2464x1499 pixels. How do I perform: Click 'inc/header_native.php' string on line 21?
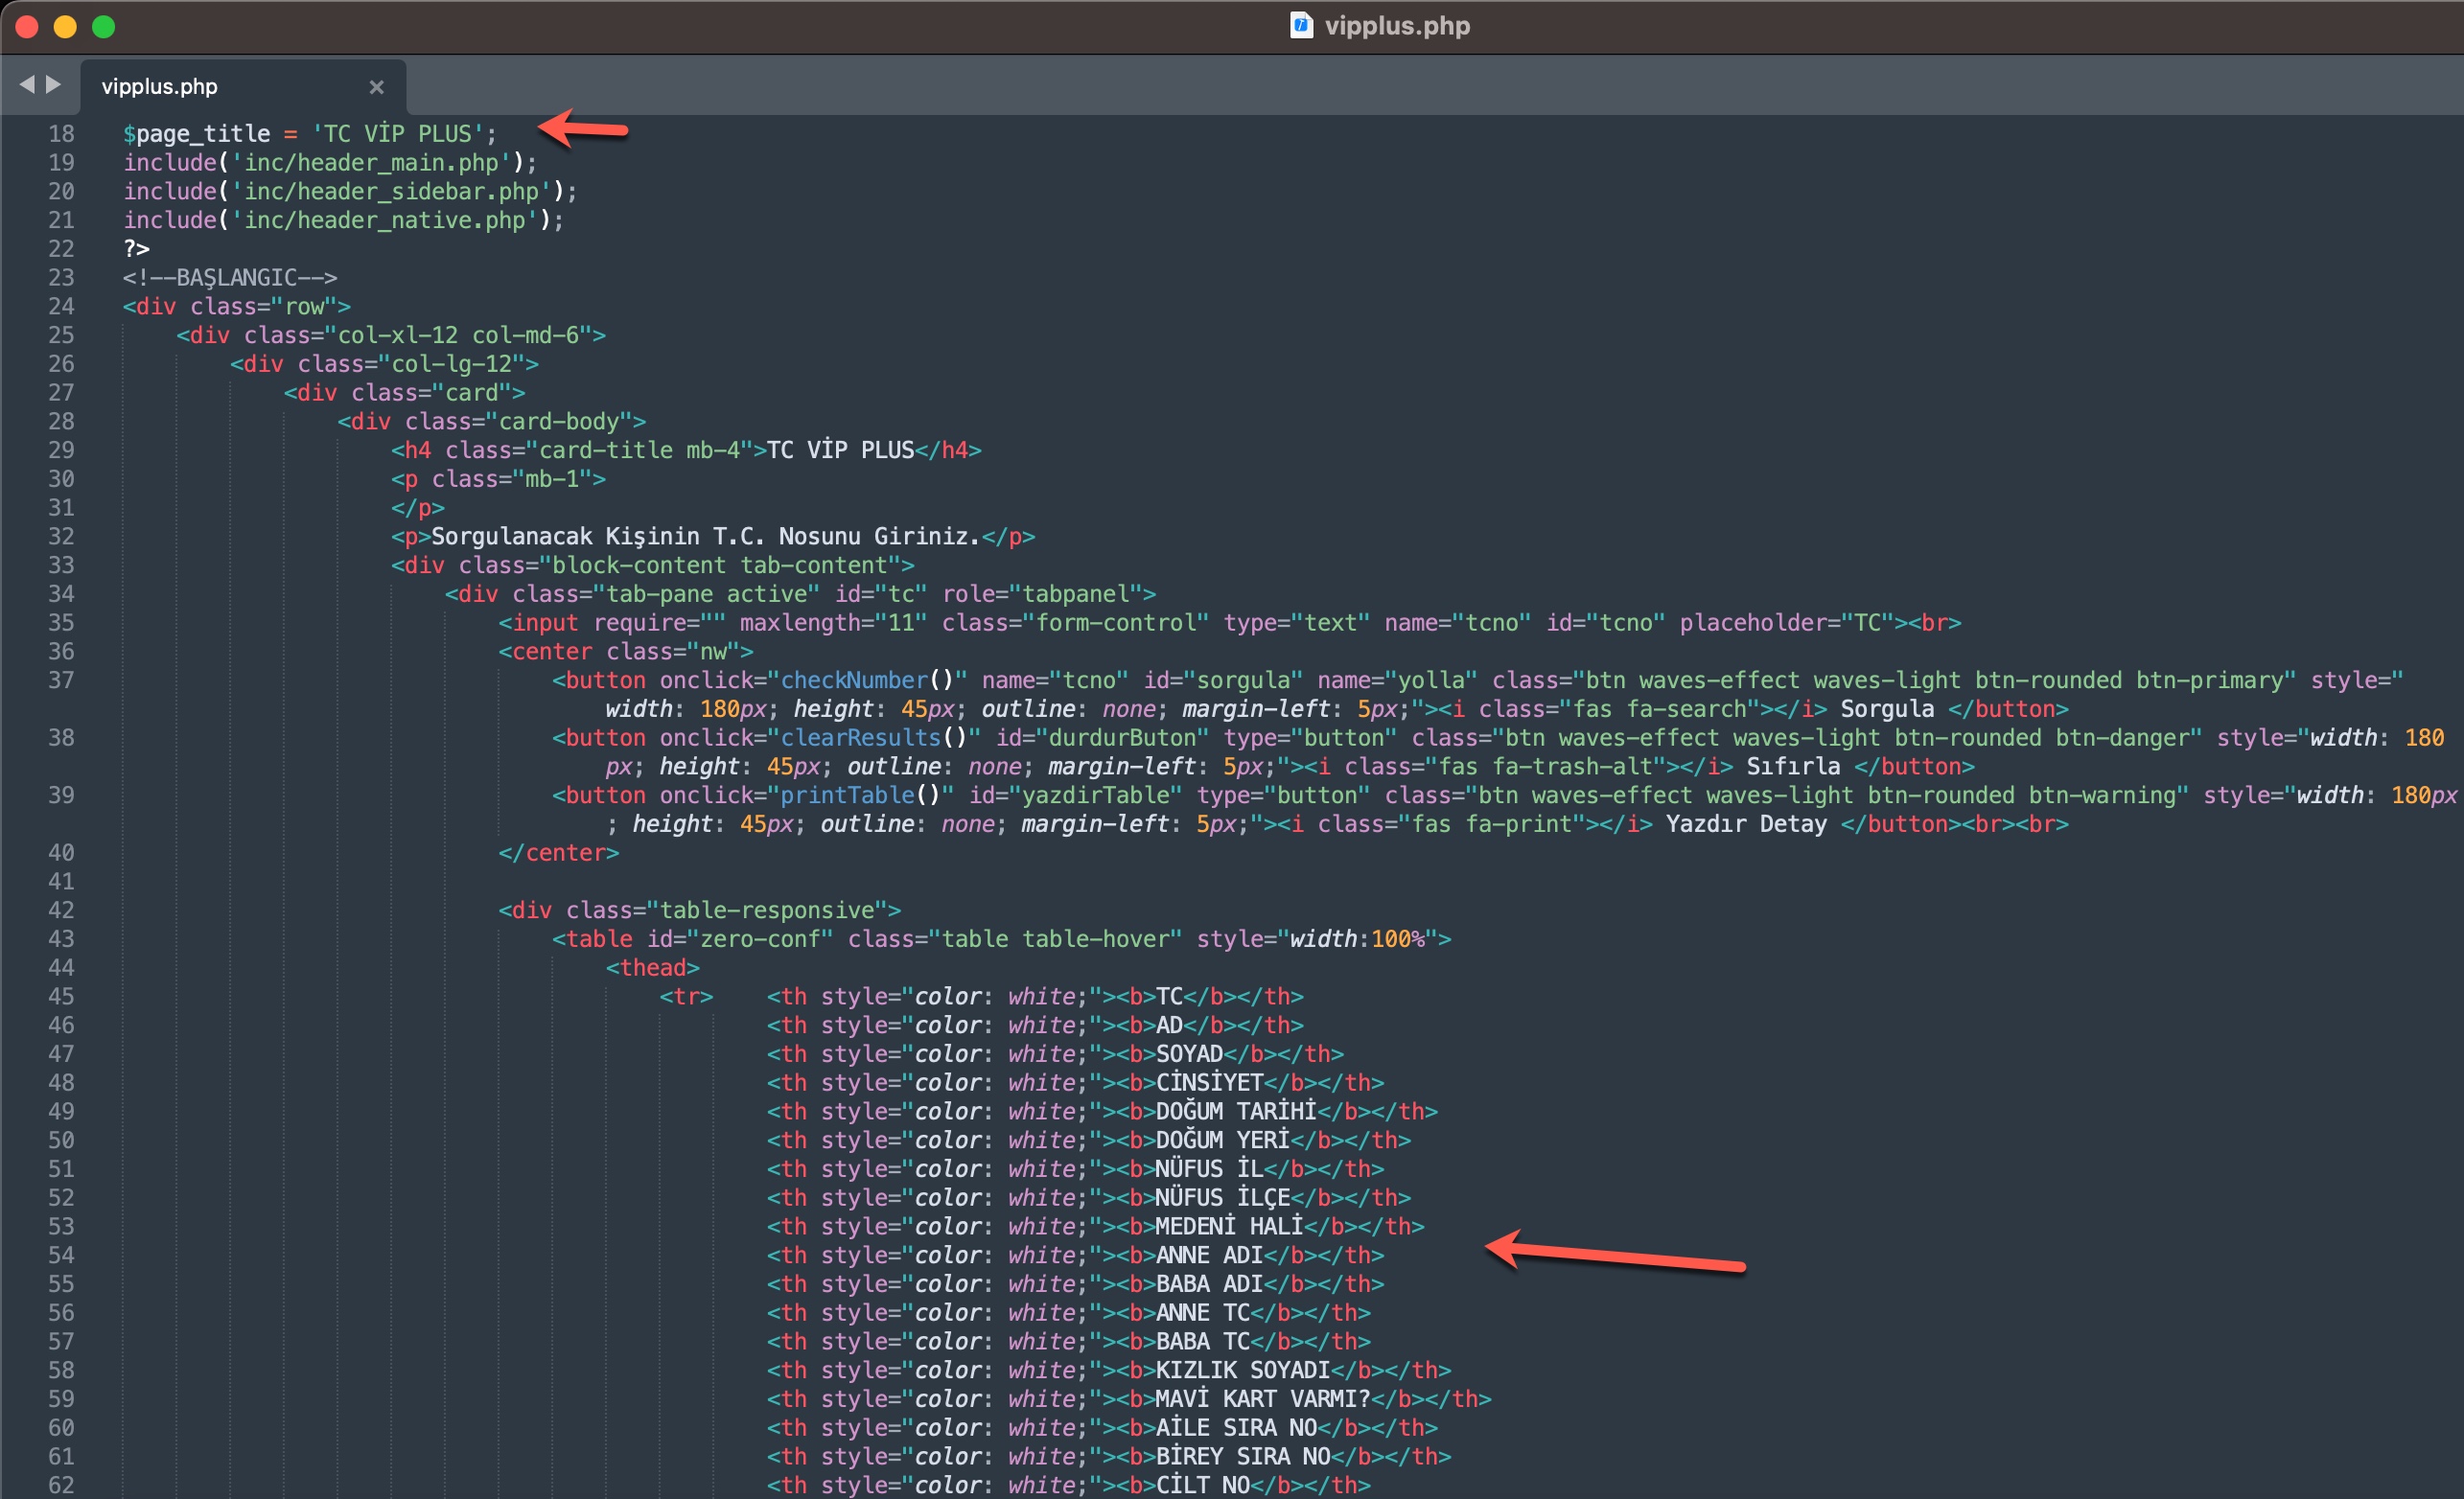point(384,220)
